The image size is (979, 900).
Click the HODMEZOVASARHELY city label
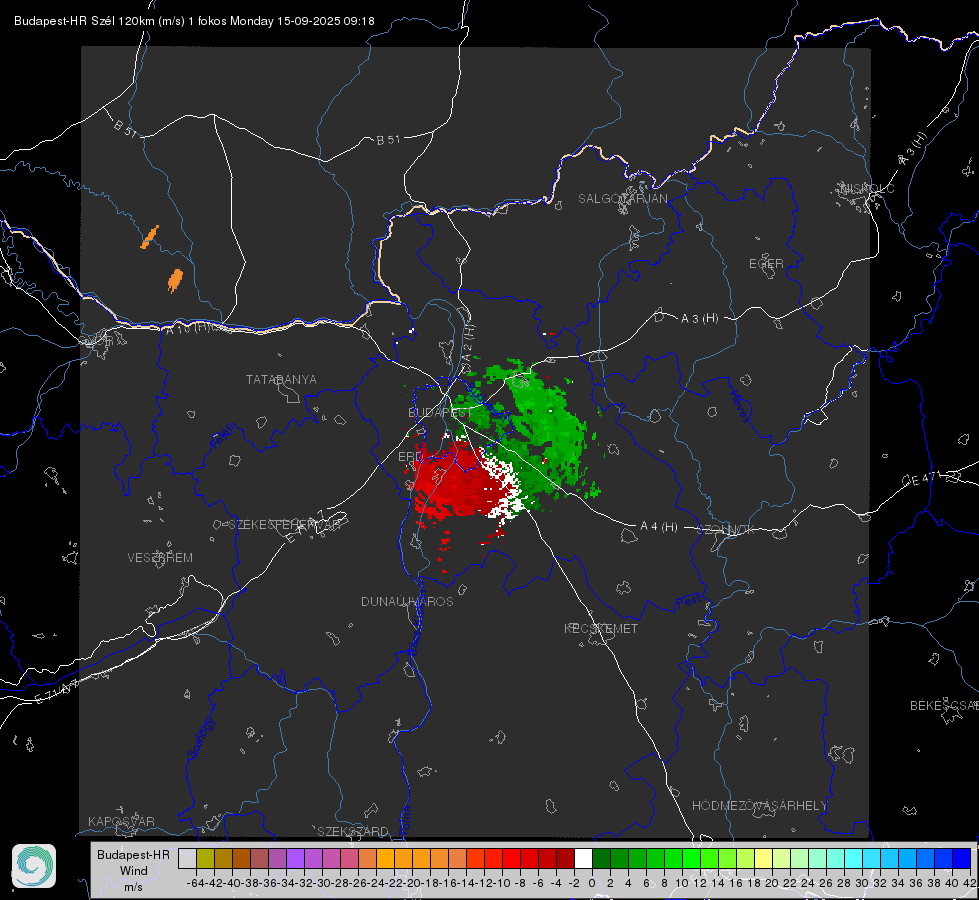pos(759,806)
